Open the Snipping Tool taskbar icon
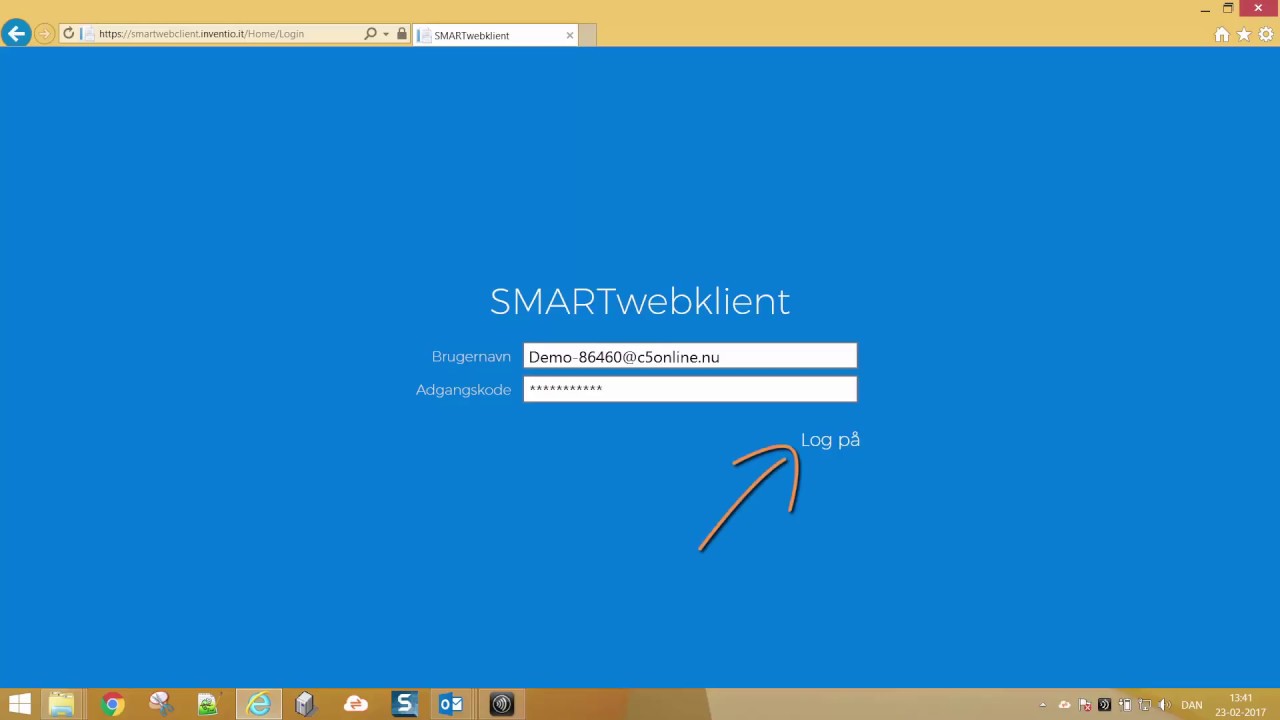Viewport: 1280px width, 720px height. point(161,704)
